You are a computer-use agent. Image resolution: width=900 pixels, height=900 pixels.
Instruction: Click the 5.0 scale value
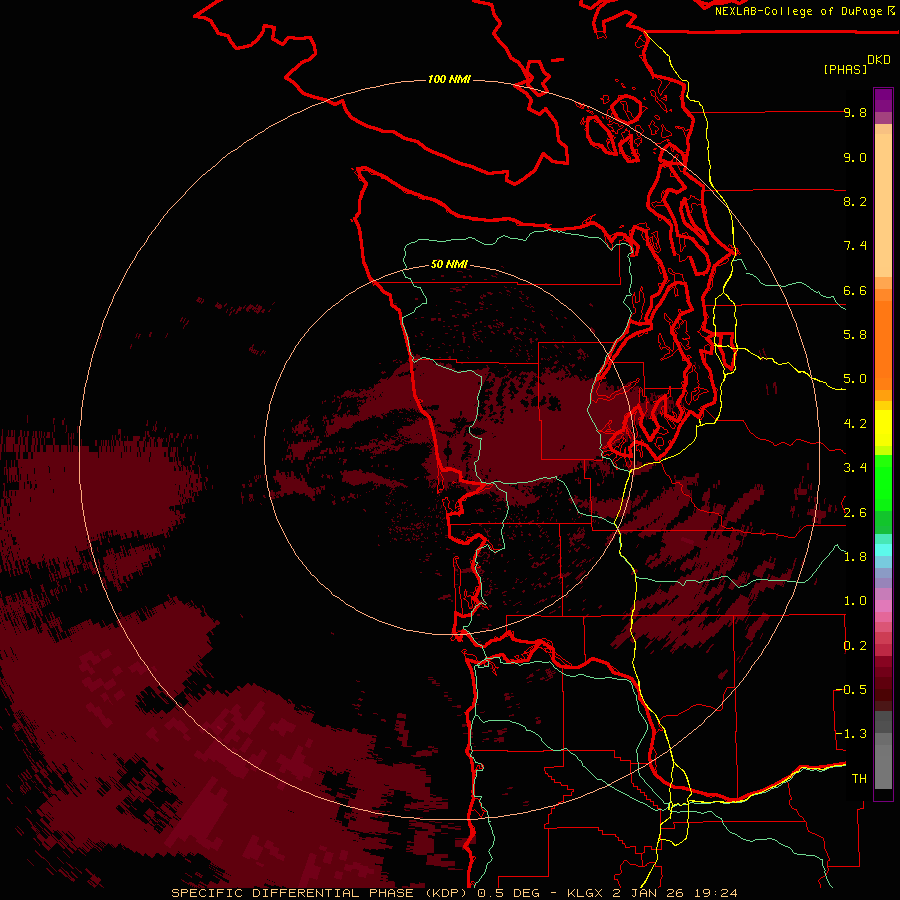coord(855,379)
